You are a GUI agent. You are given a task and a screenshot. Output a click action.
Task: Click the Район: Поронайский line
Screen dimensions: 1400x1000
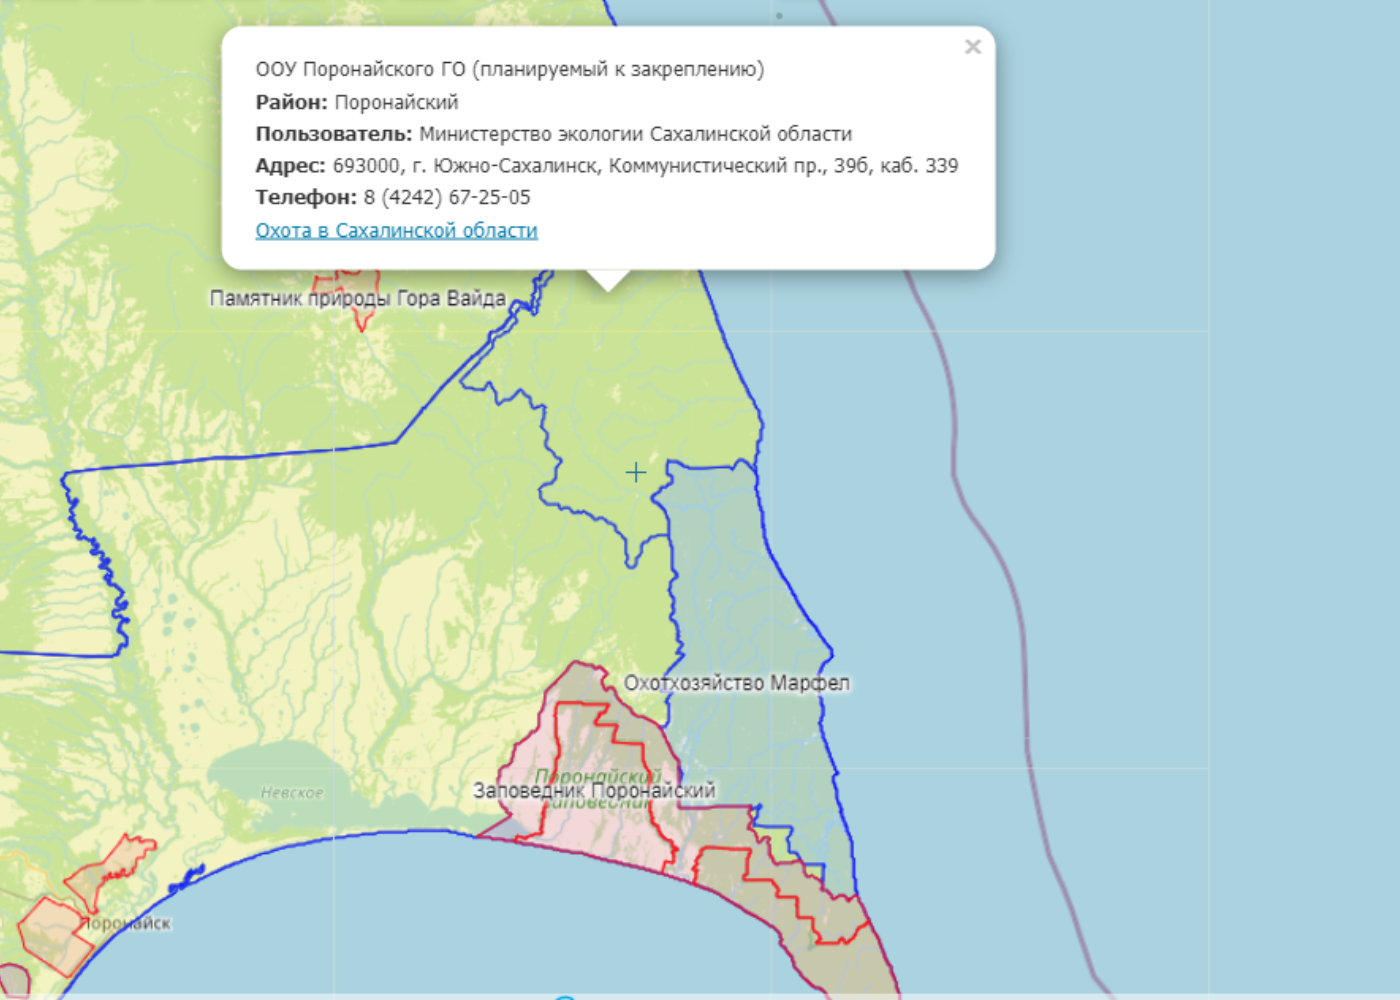tap(357, 102)
